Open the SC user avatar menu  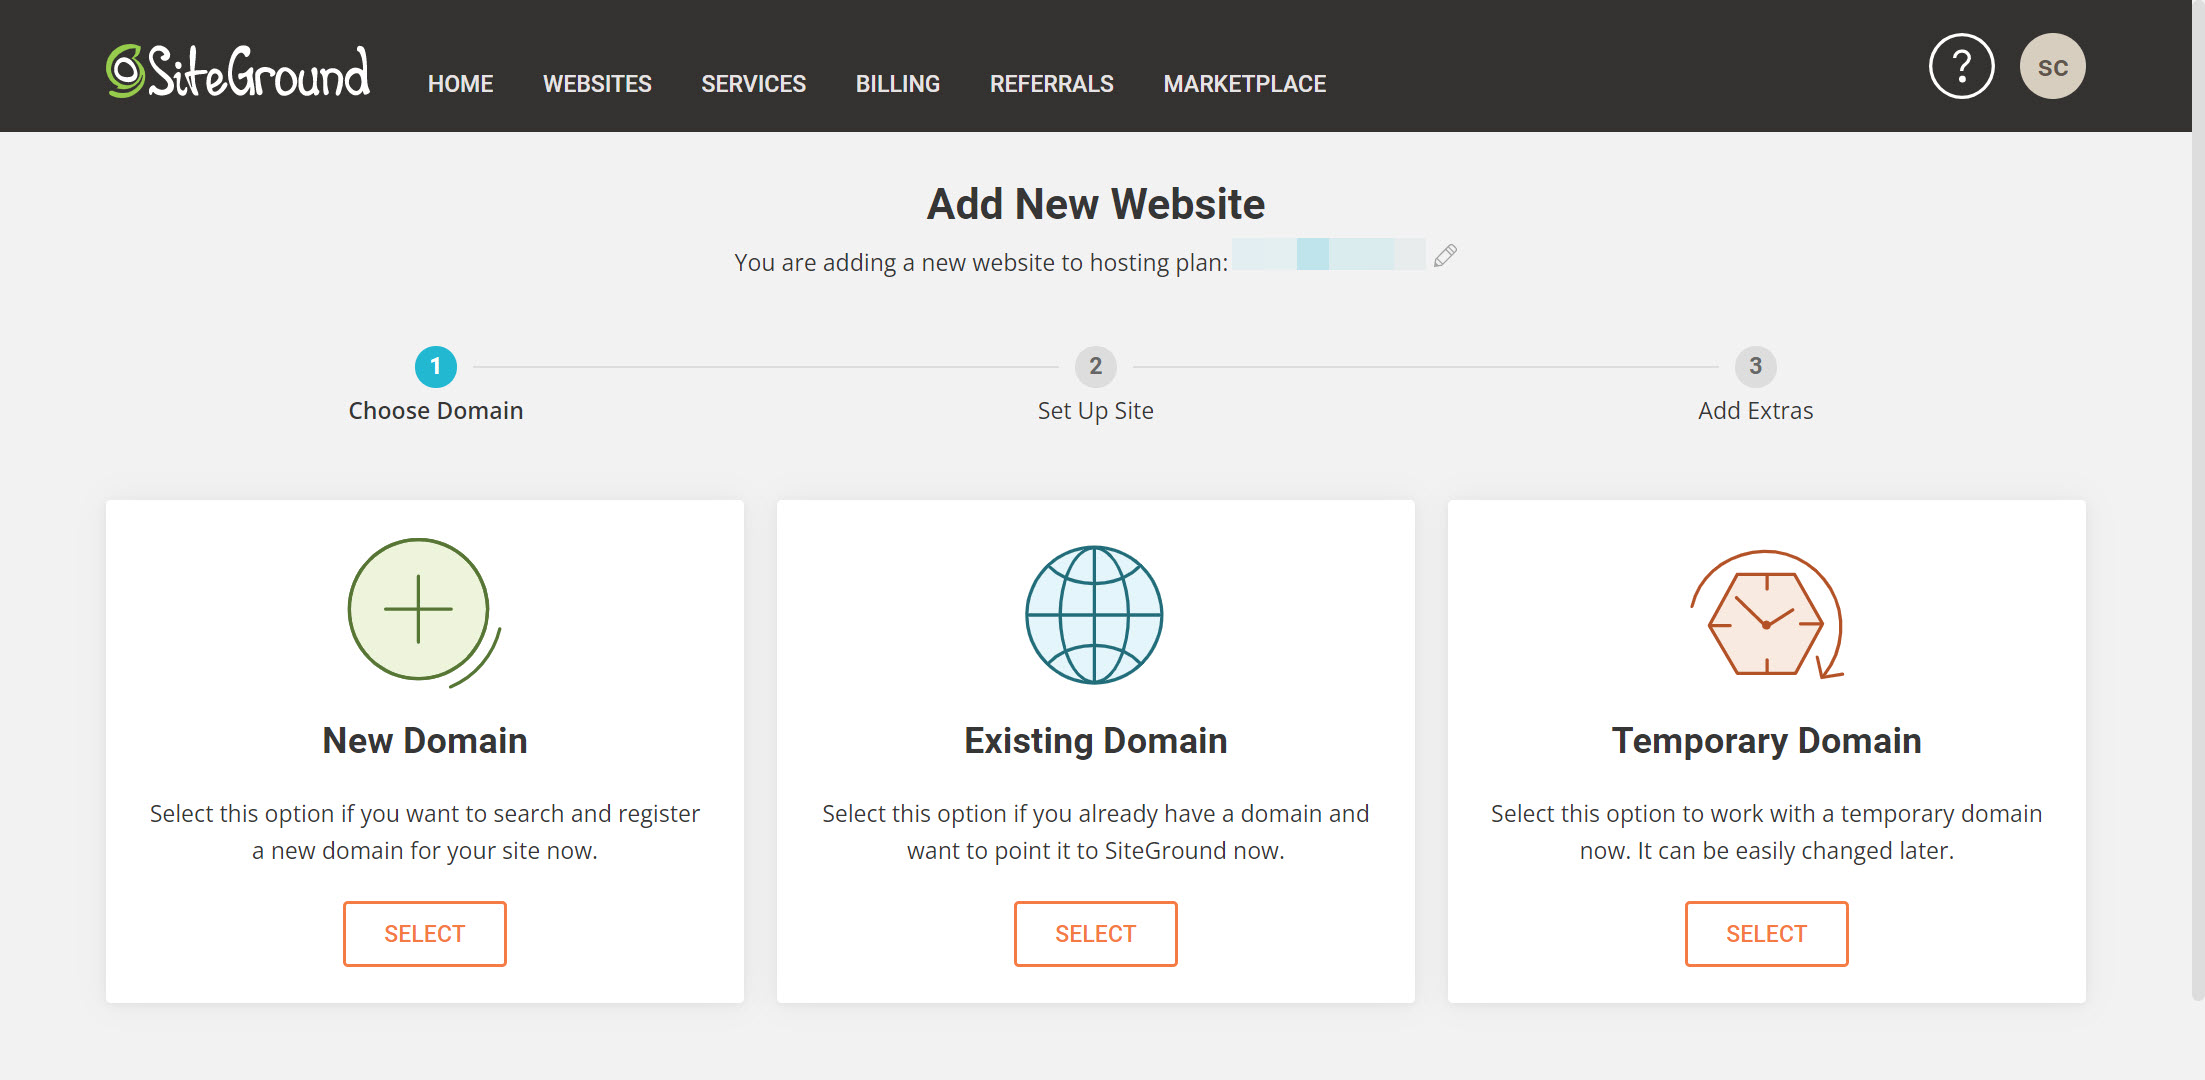click(2052, 67)
